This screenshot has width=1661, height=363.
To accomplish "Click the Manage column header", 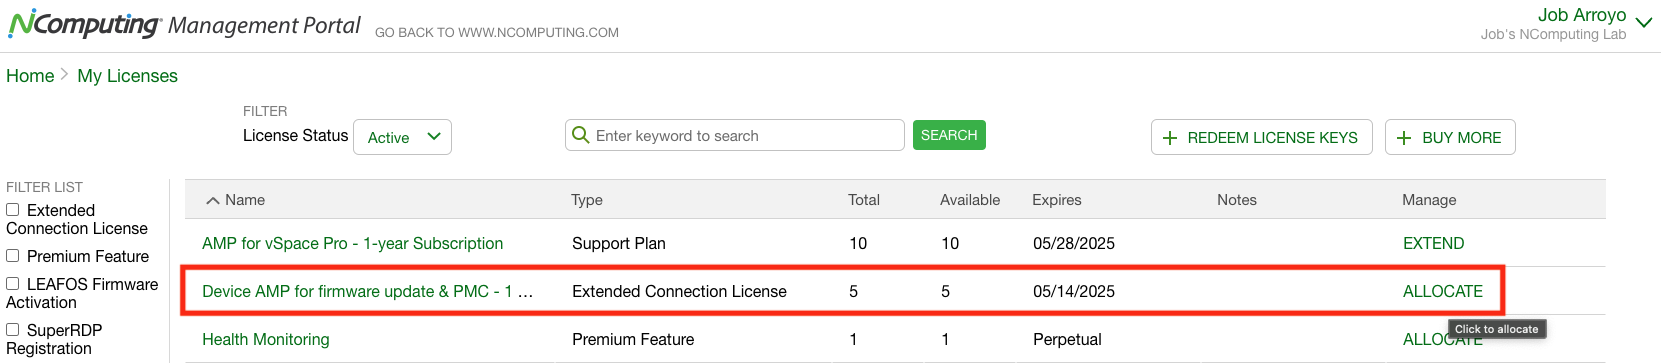I will tap(1429, 200).
